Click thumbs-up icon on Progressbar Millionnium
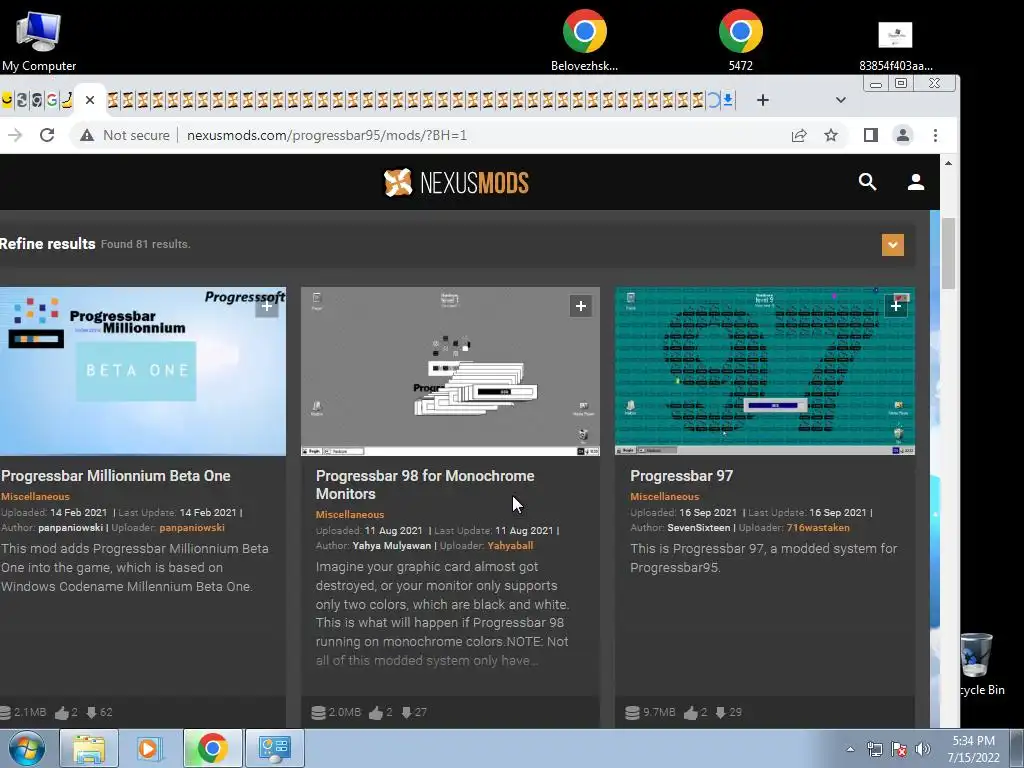1024x768 pixels. [62, 712]
